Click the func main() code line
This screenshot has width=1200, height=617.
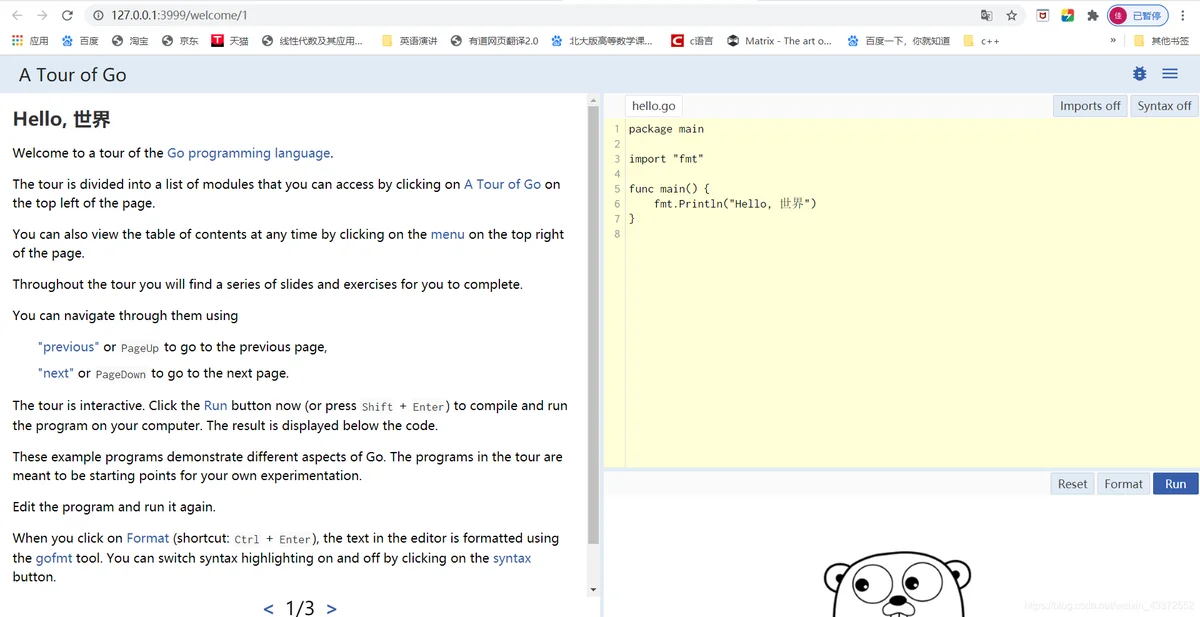669,189
